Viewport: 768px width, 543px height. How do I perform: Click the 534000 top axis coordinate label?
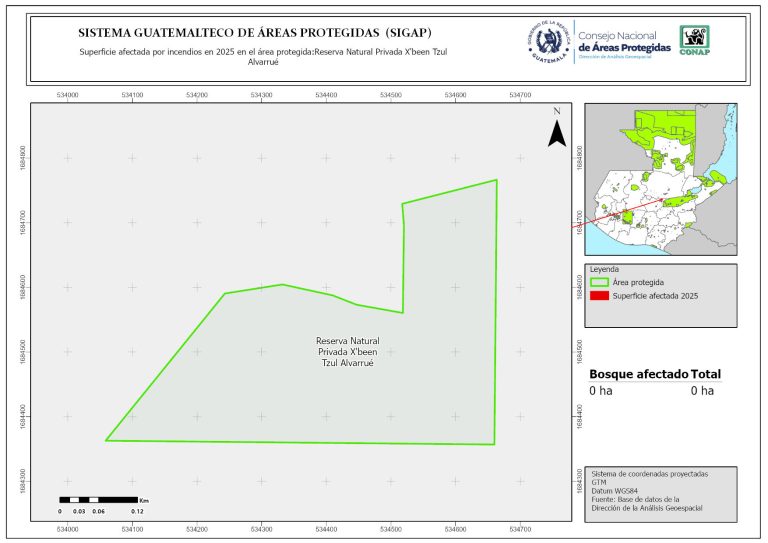click(68, 94)
